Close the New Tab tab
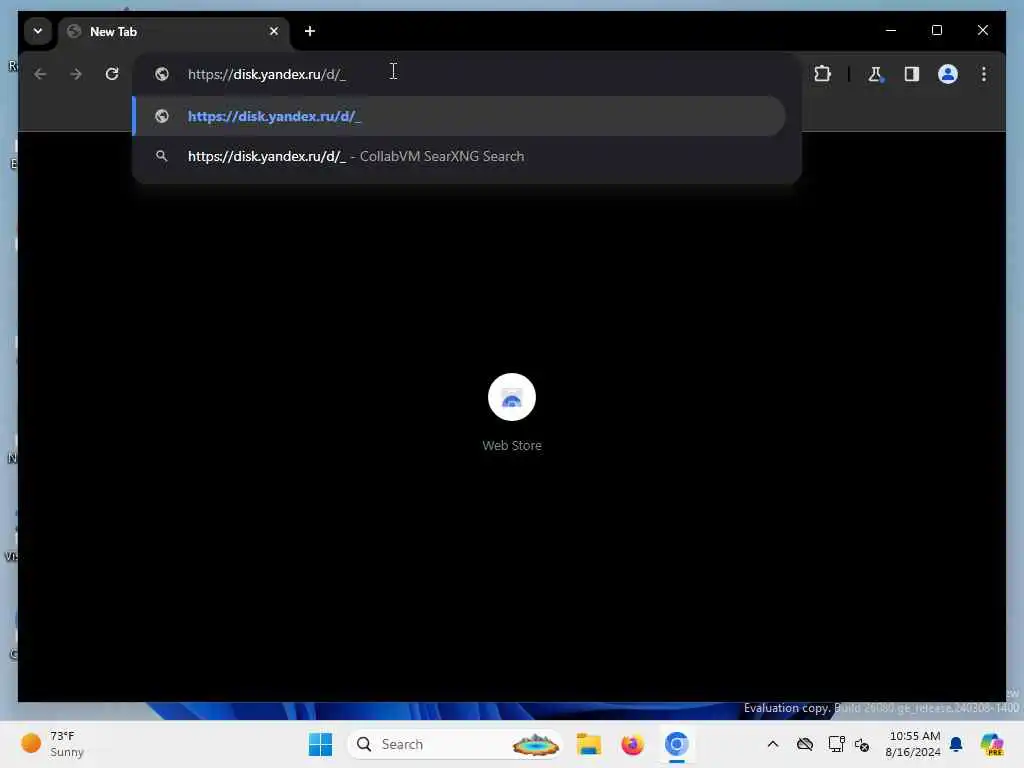 click(x=274, y=31)
